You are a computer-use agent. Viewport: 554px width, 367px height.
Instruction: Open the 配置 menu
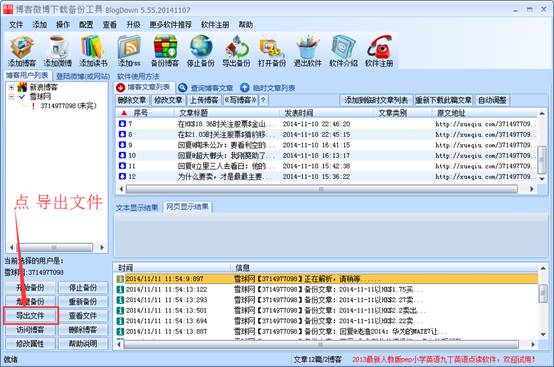click(86, 25)
